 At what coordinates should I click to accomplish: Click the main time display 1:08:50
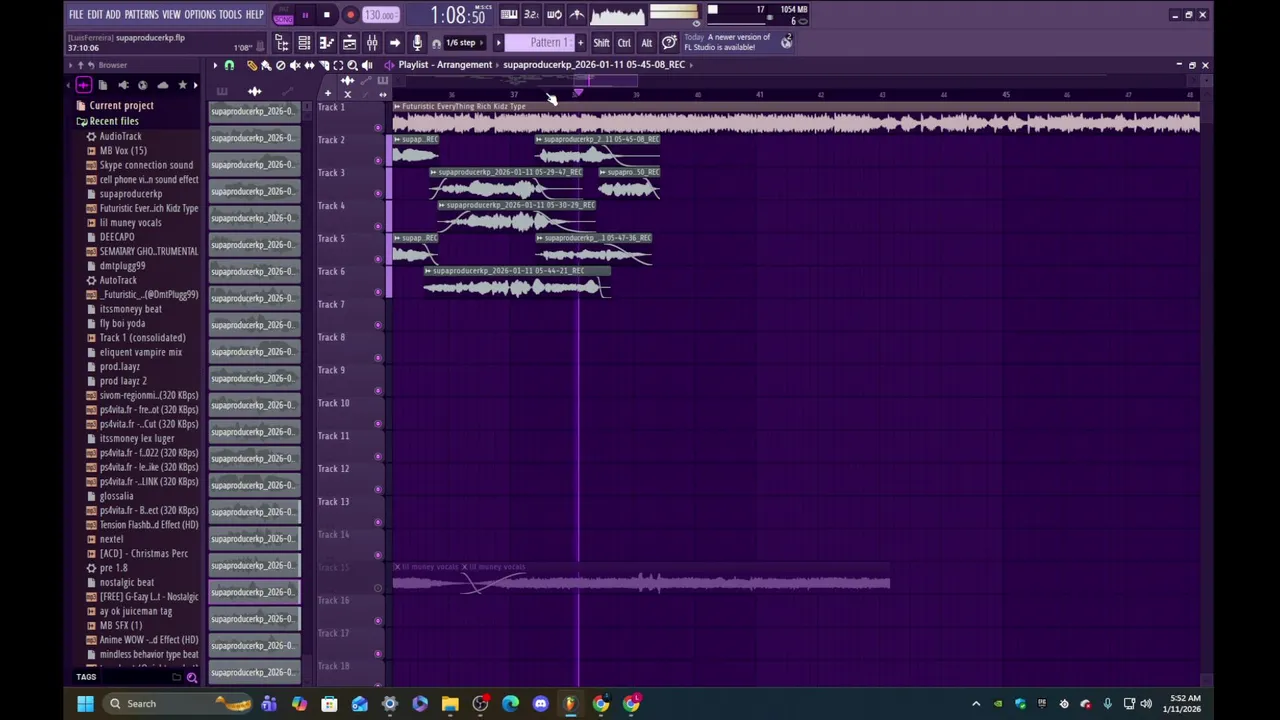tap(458, 15)
